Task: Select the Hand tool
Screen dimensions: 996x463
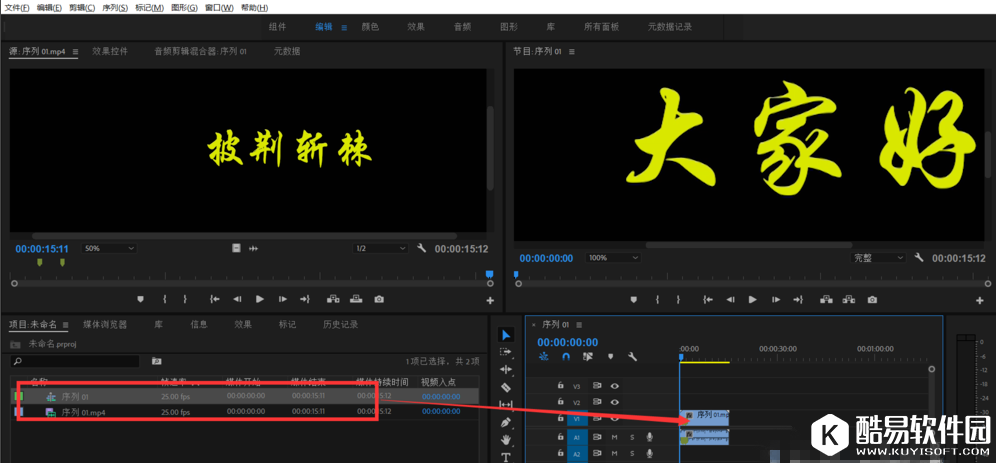Action: coord(506,440)
